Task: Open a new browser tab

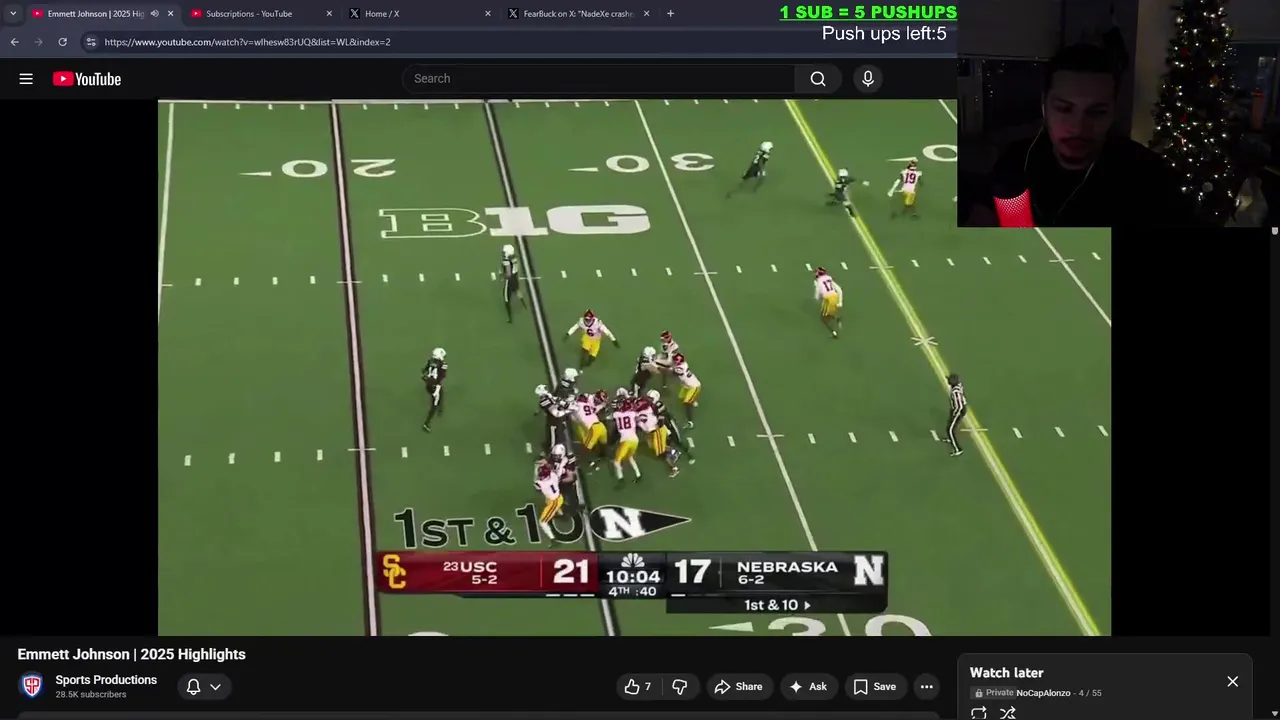Action: tap(670, 14)
